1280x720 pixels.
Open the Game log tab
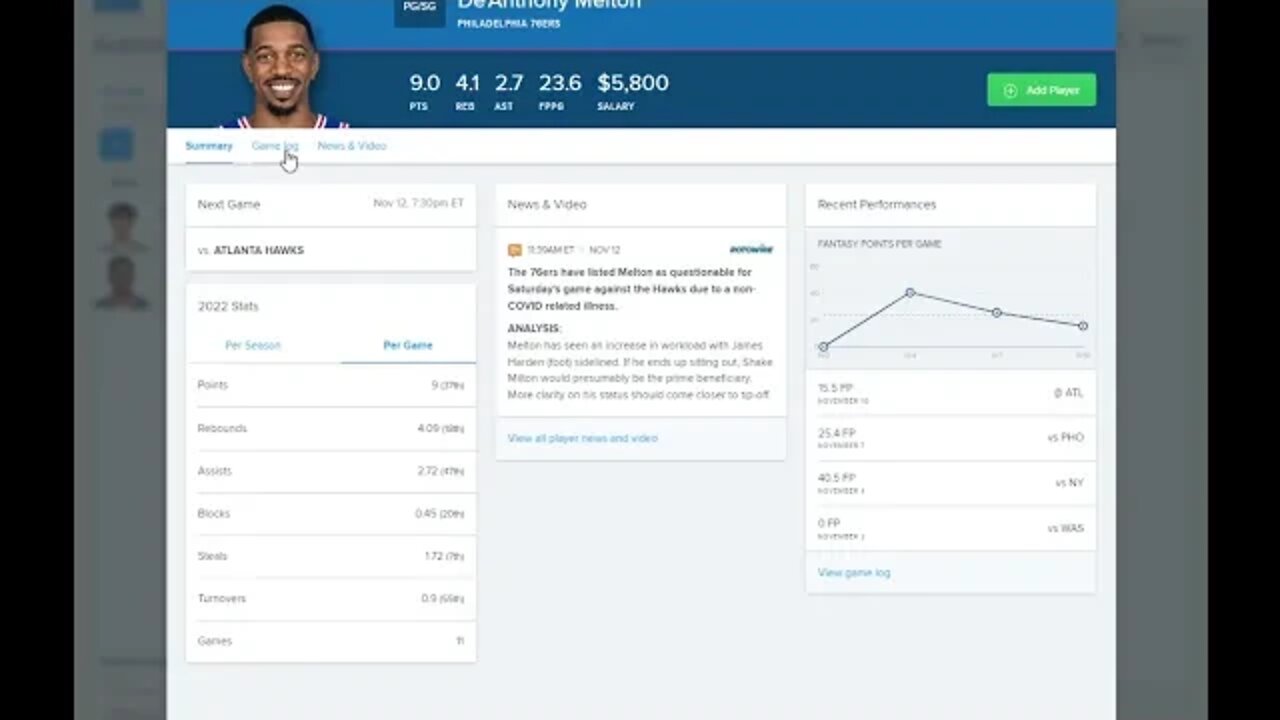point(274,146)
